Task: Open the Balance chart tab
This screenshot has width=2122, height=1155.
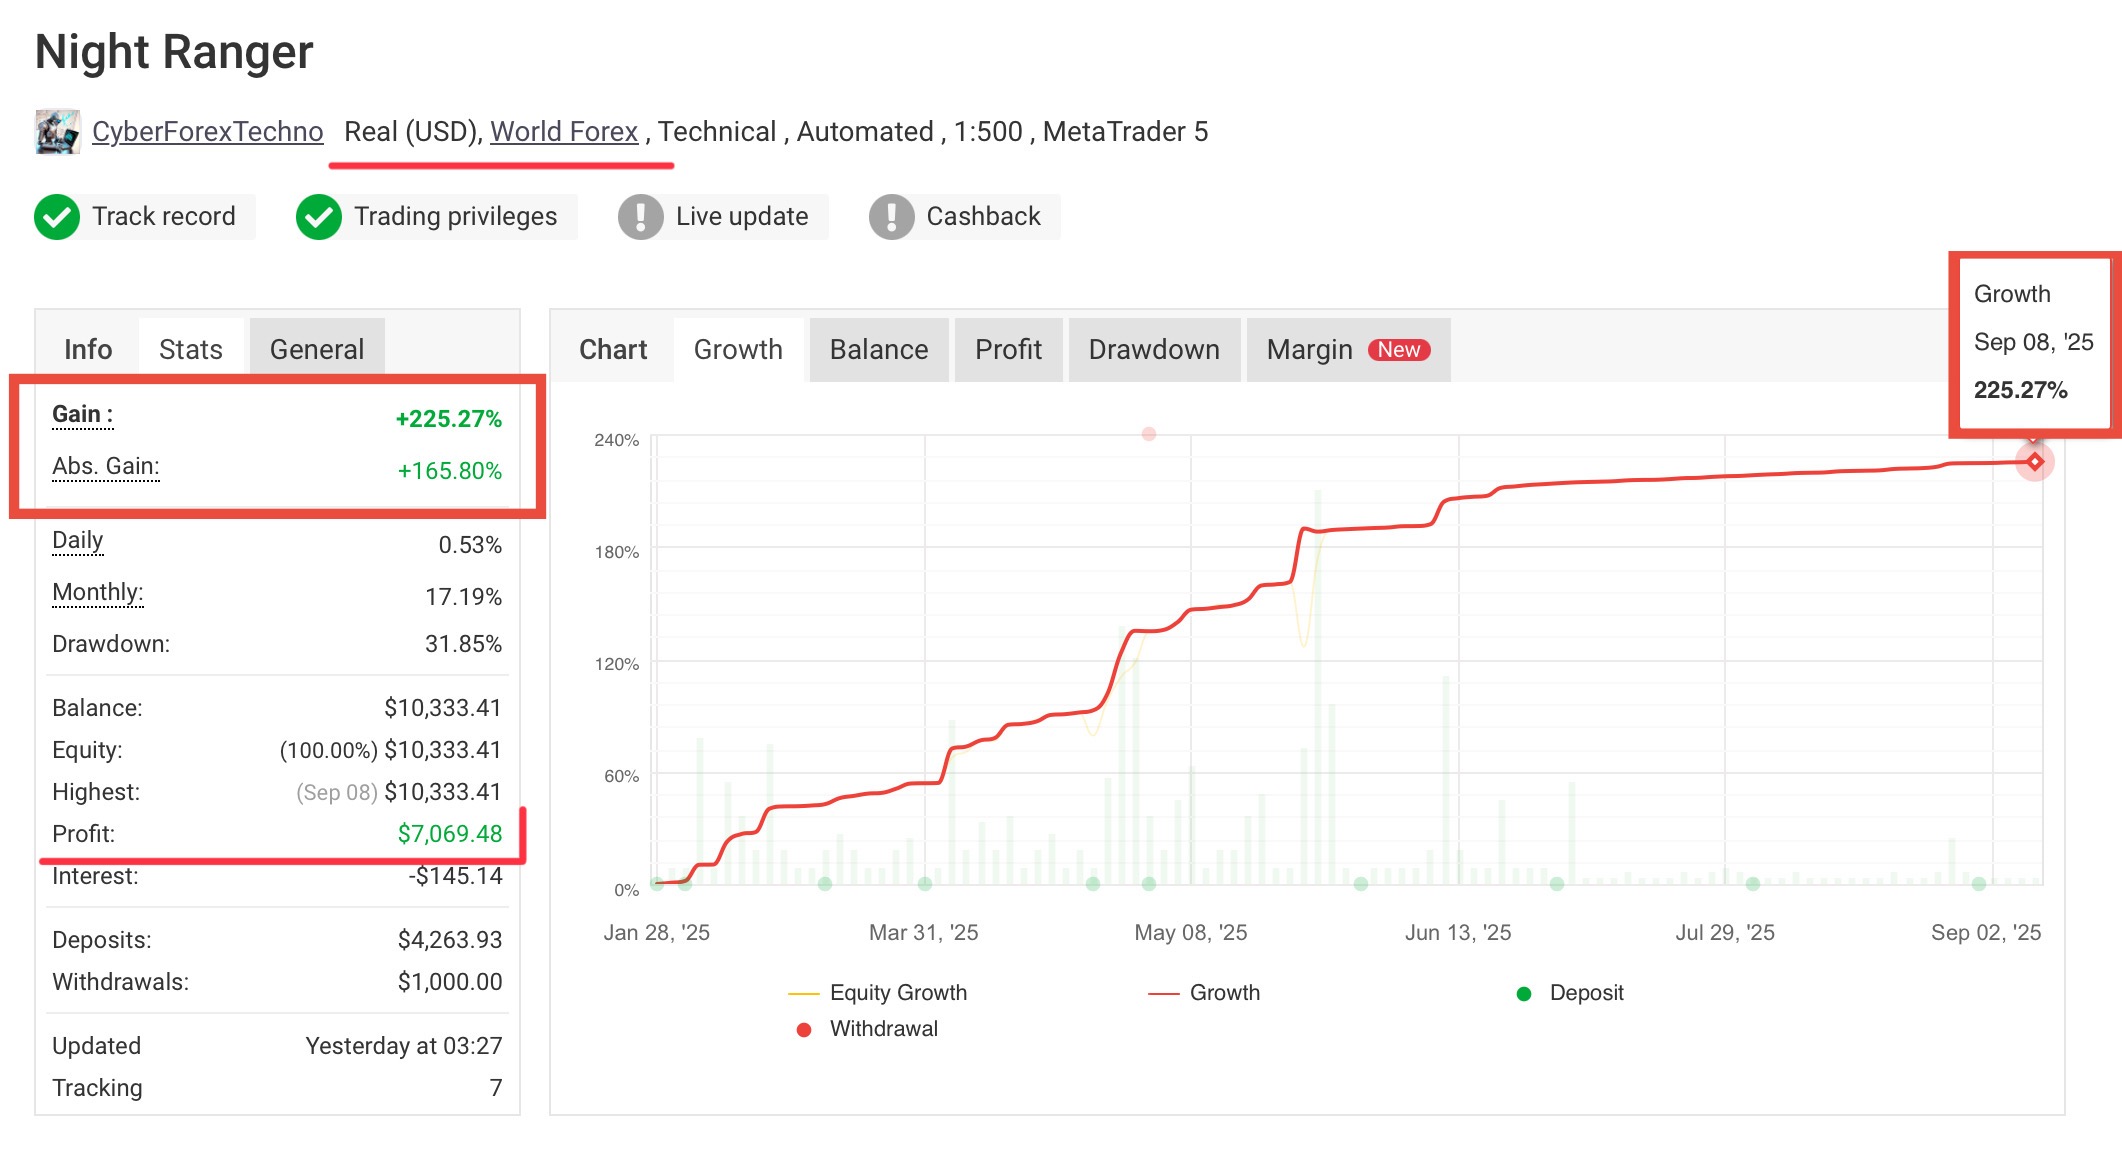Action: click(x=878, y=350)
